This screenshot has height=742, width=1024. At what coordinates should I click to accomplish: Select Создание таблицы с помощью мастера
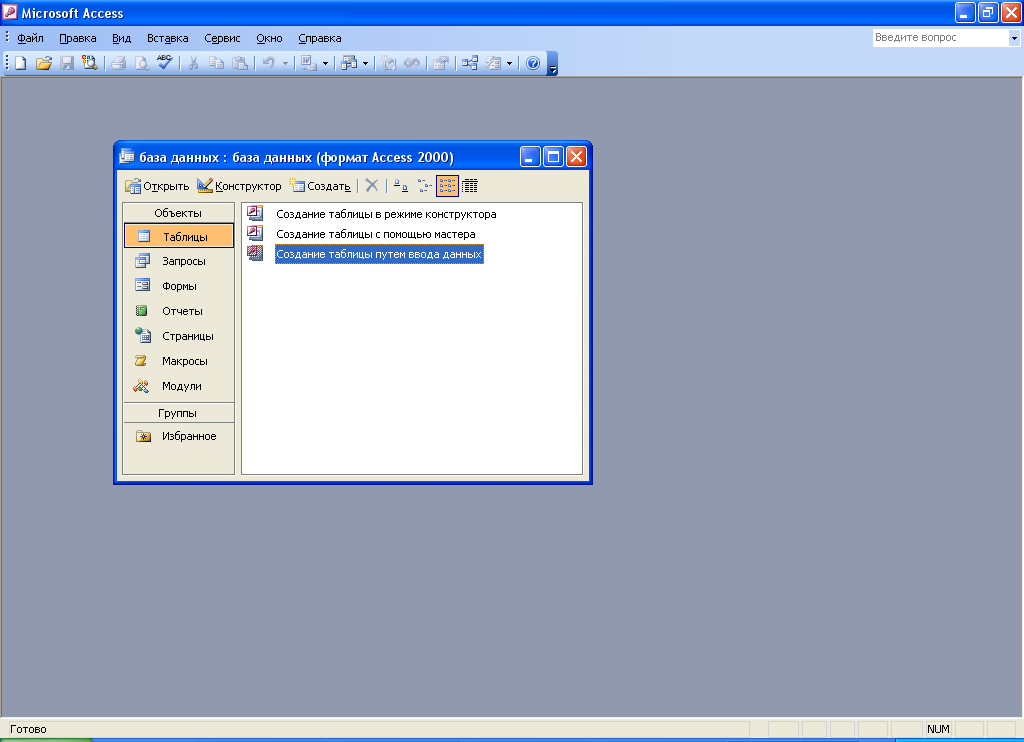pos(361,234)
